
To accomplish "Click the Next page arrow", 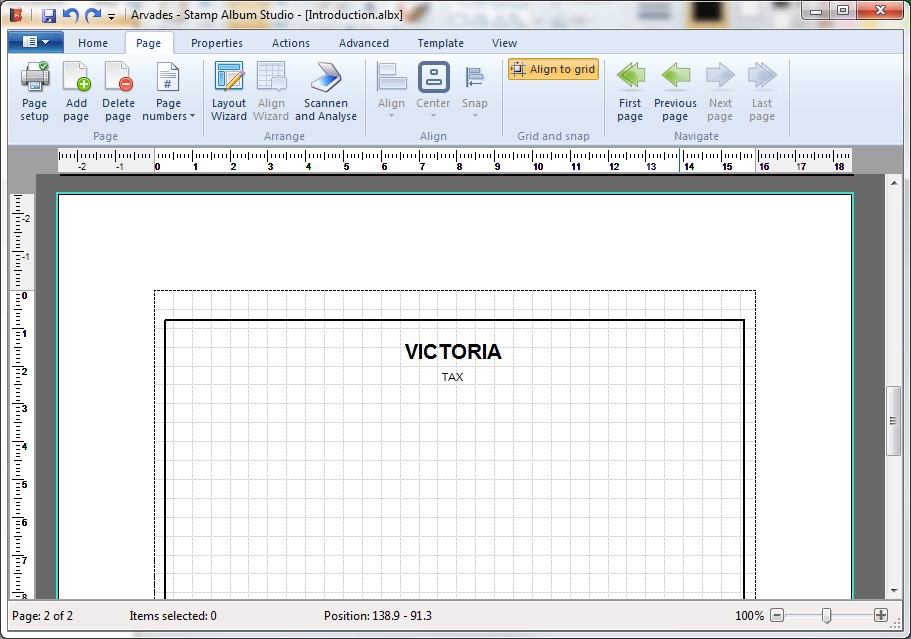I will (x=720, y=92).
